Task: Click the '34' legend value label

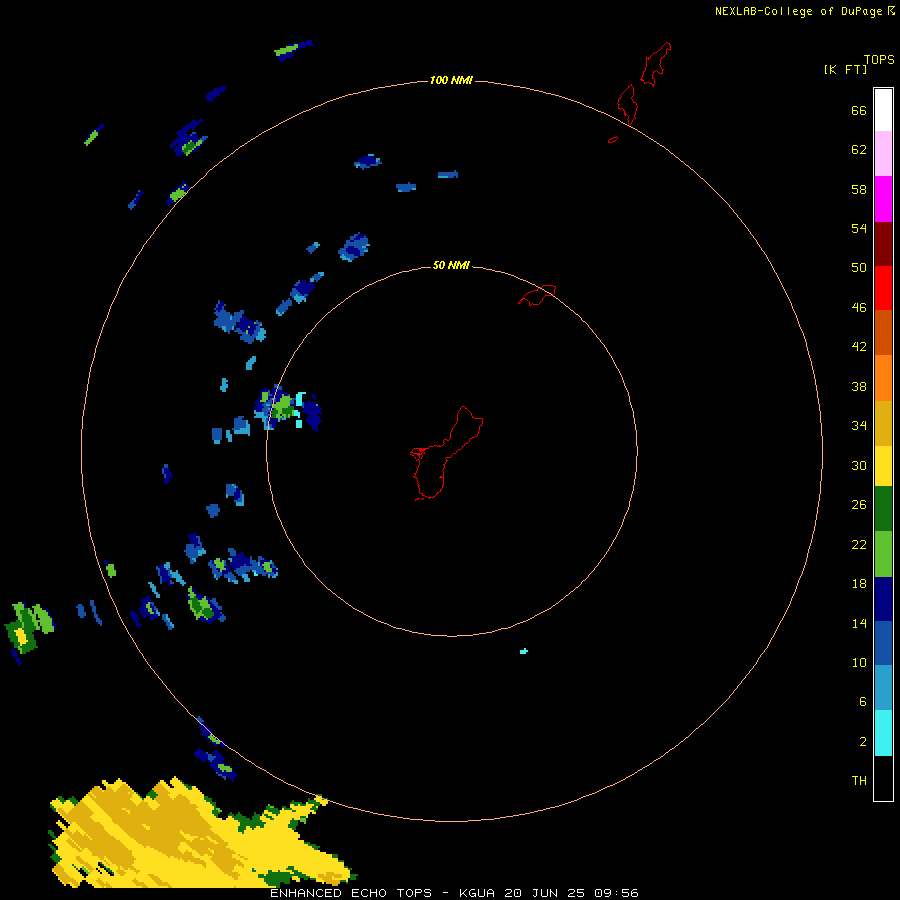Action: (859, 425)
